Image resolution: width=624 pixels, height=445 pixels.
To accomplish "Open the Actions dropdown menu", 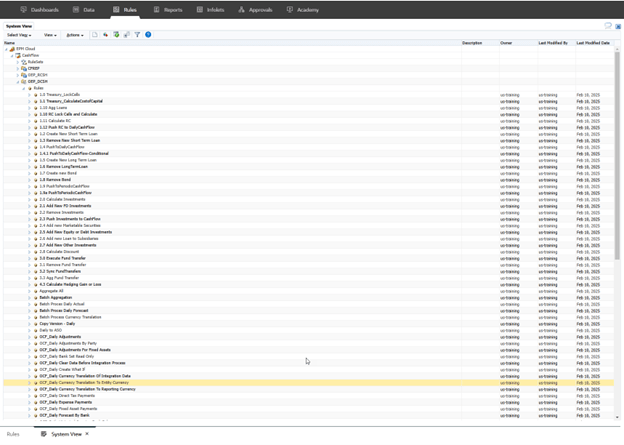I will [x=75, y=34].
